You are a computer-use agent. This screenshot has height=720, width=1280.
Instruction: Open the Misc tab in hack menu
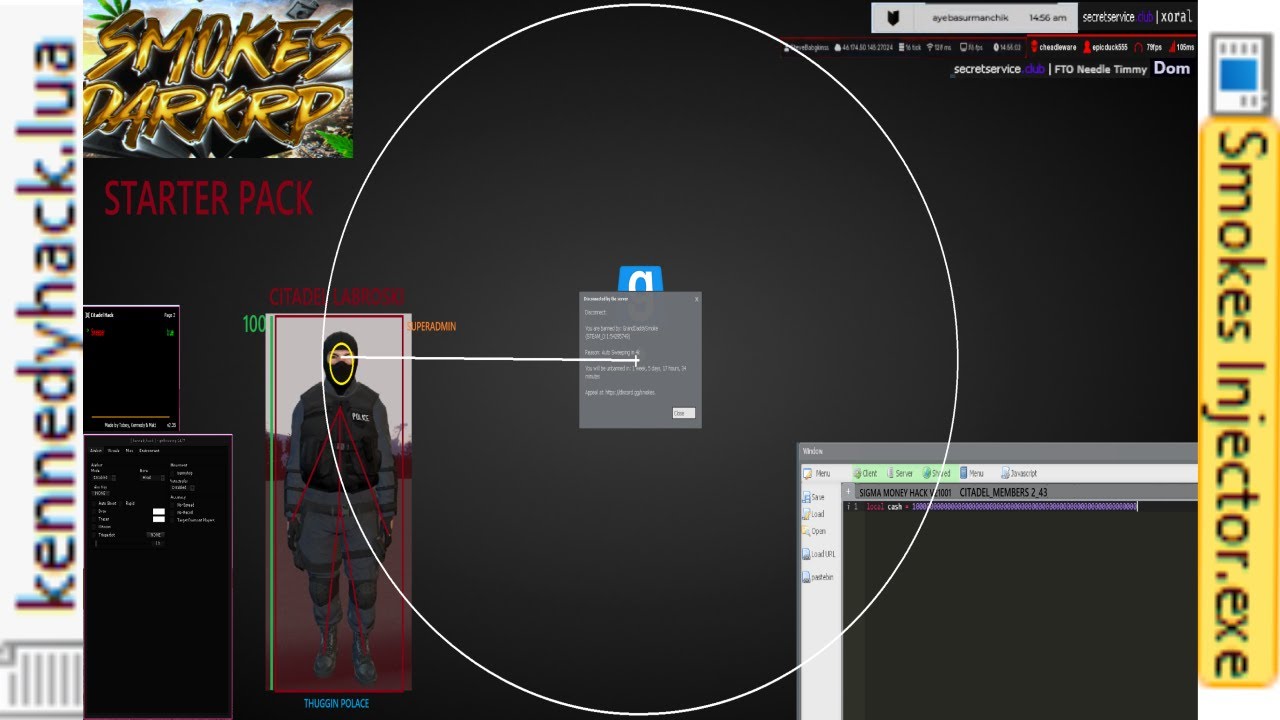[x=129, y=451]
